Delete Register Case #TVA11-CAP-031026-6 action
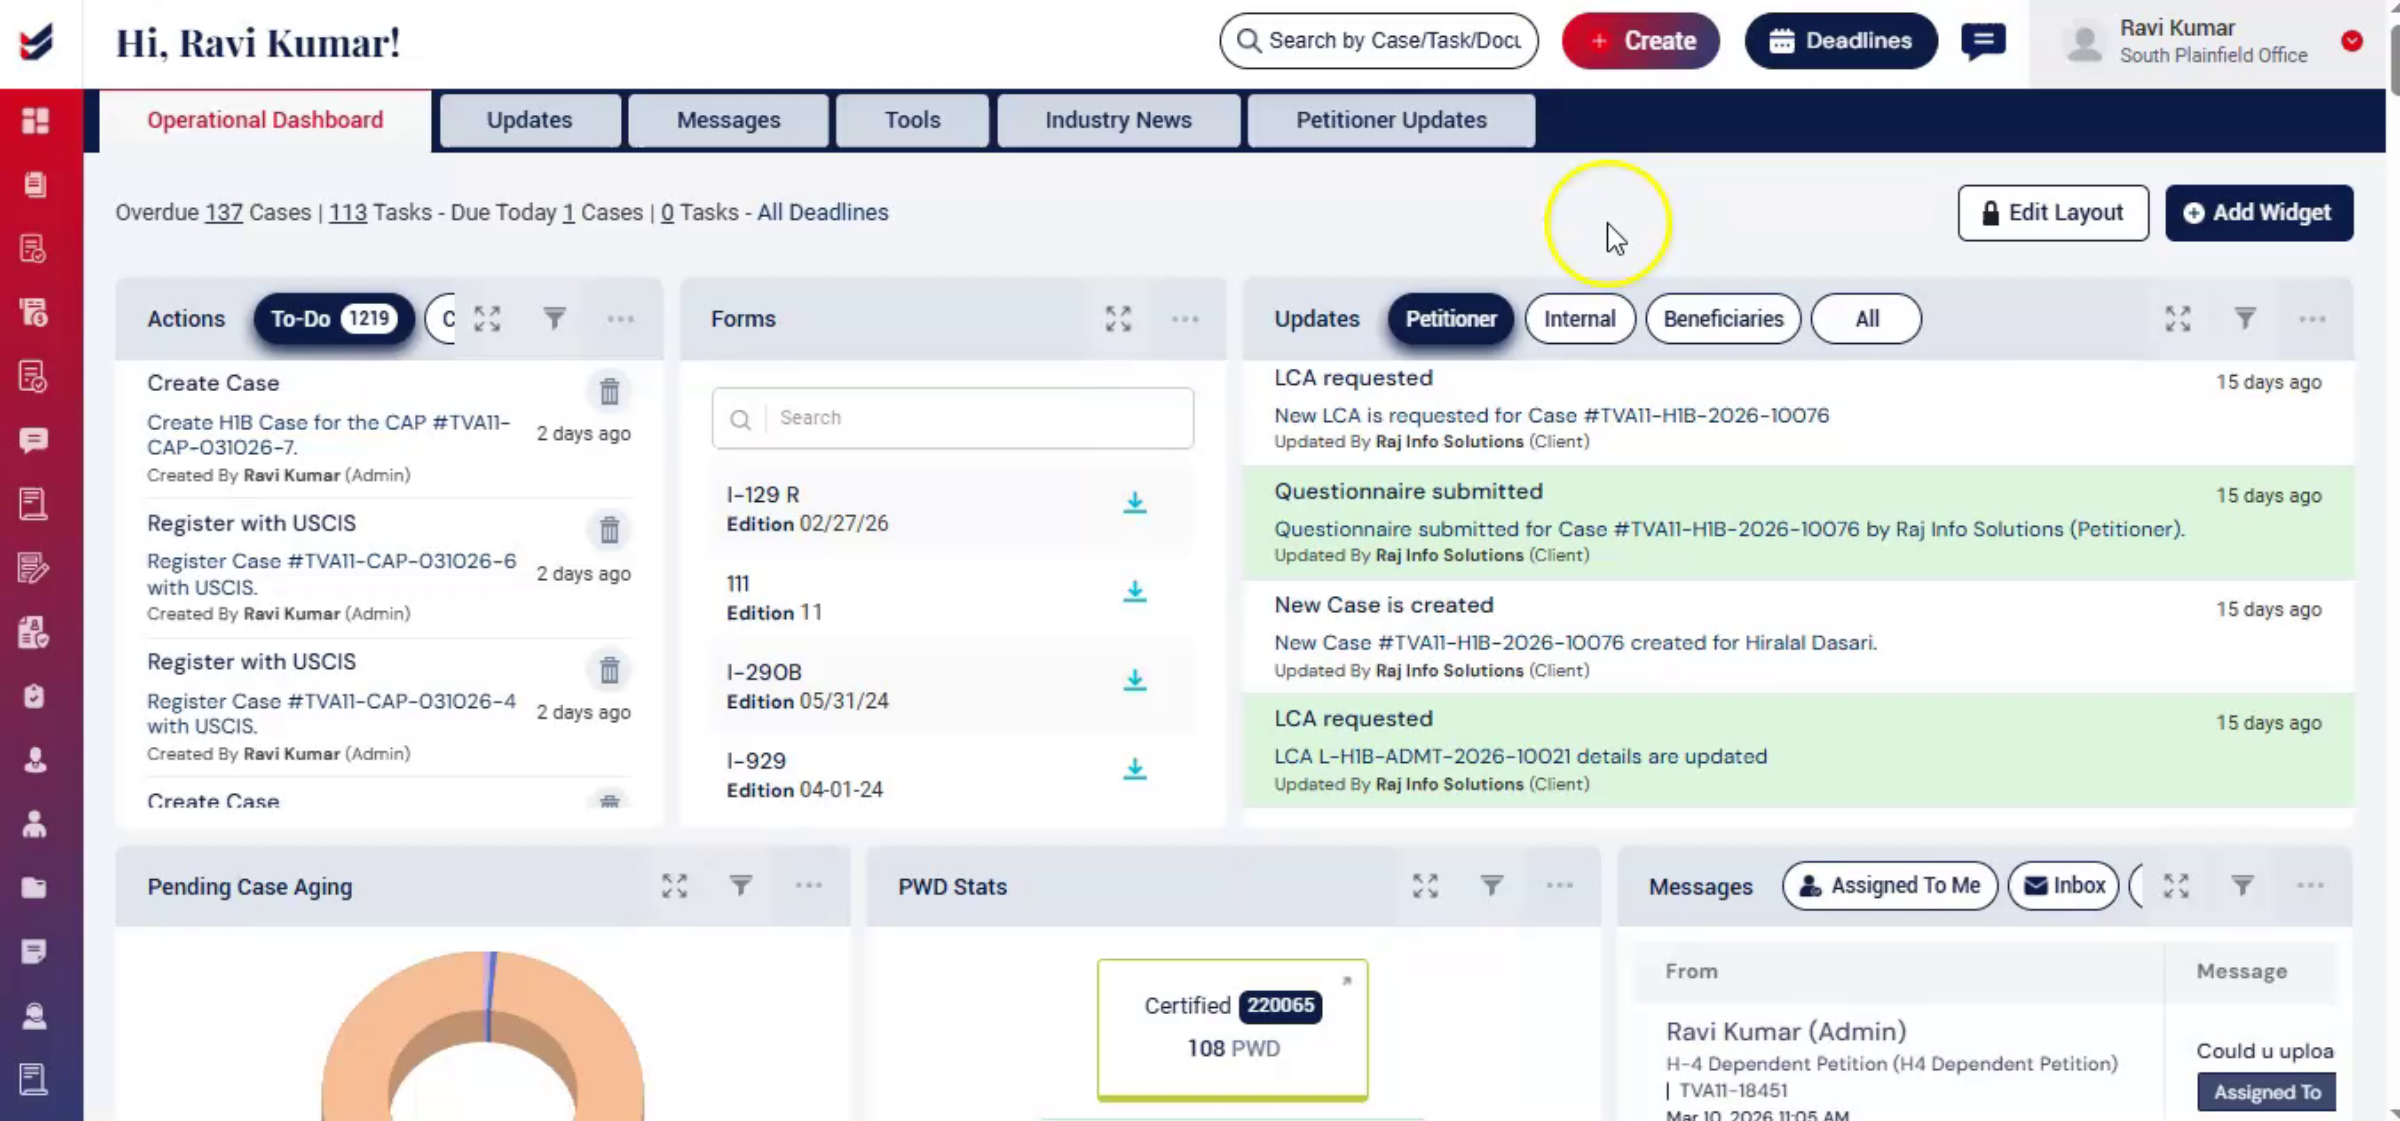The height and width of the screenshot is (1121, 2400). pos(609,530)
